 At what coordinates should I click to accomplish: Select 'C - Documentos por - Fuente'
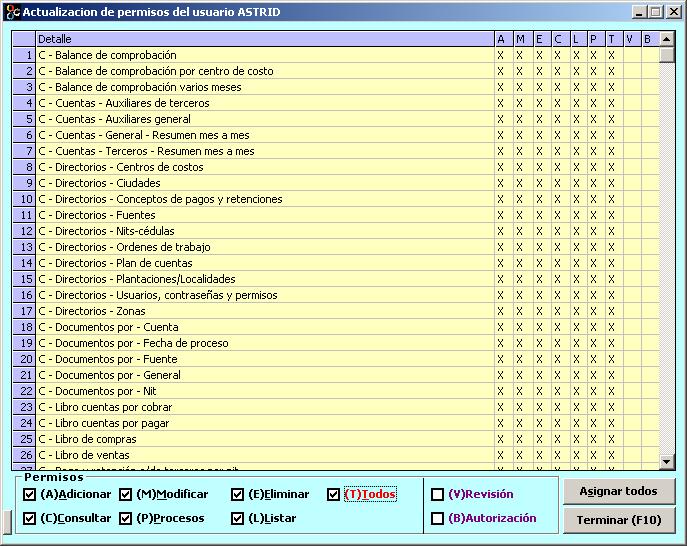click(265, 359)
